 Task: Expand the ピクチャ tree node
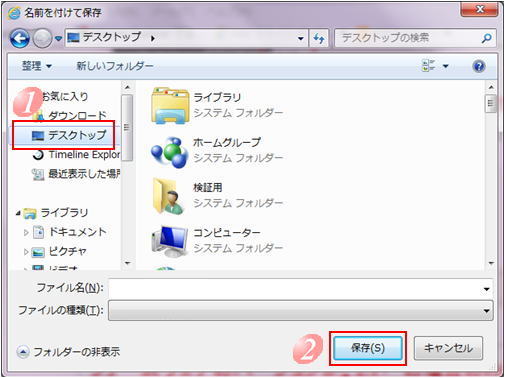(26, 252)
